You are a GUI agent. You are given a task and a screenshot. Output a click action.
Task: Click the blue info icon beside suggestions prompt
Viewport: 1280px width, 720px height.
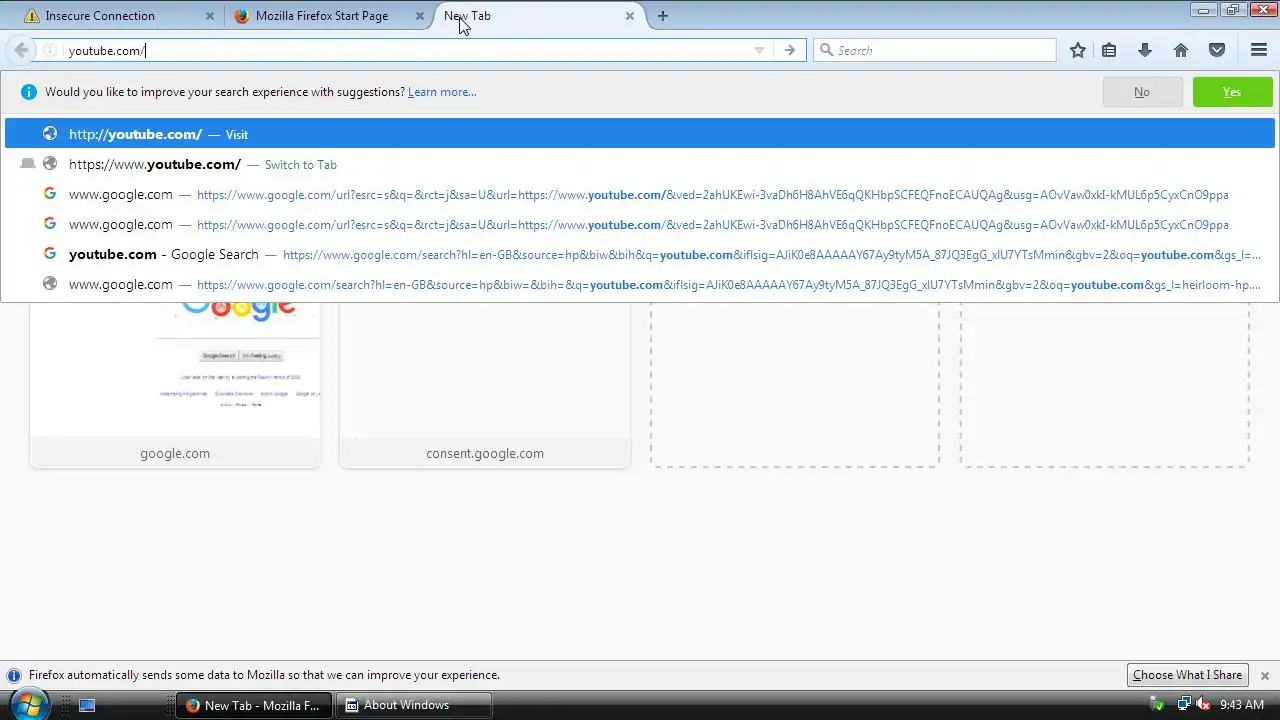tap(28, 92)
